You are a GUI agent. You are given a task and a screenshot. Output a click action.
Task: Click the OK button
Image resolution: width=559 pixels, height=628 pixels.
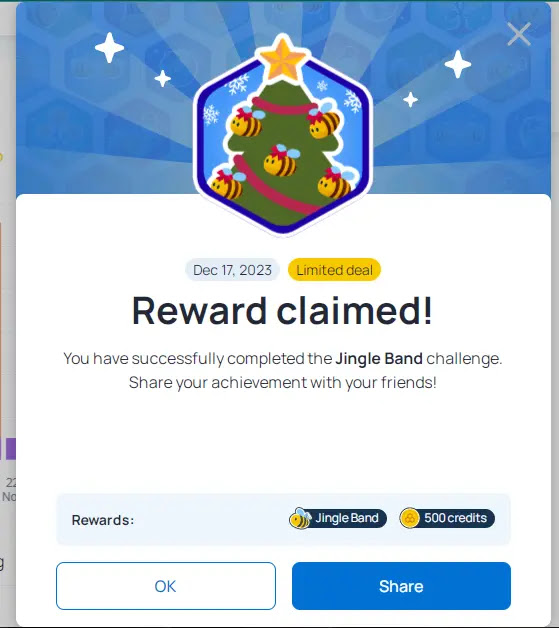click(x=166, y=586)
